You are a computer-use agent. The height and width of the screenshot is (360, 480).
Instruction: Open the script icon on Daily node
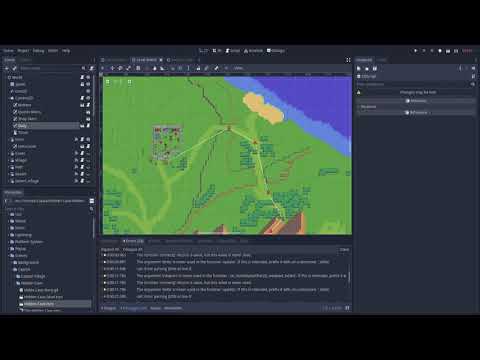tap(88, 126)
